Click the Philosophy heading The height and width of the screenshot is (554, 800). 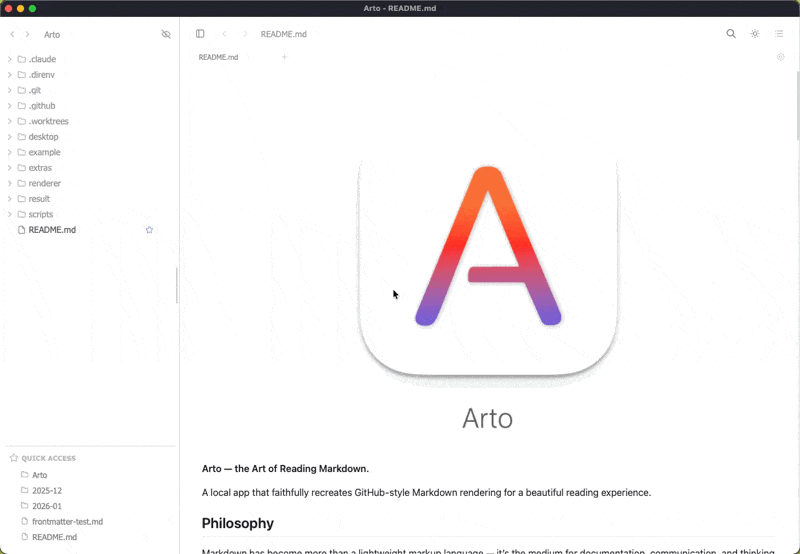point(238,523)
